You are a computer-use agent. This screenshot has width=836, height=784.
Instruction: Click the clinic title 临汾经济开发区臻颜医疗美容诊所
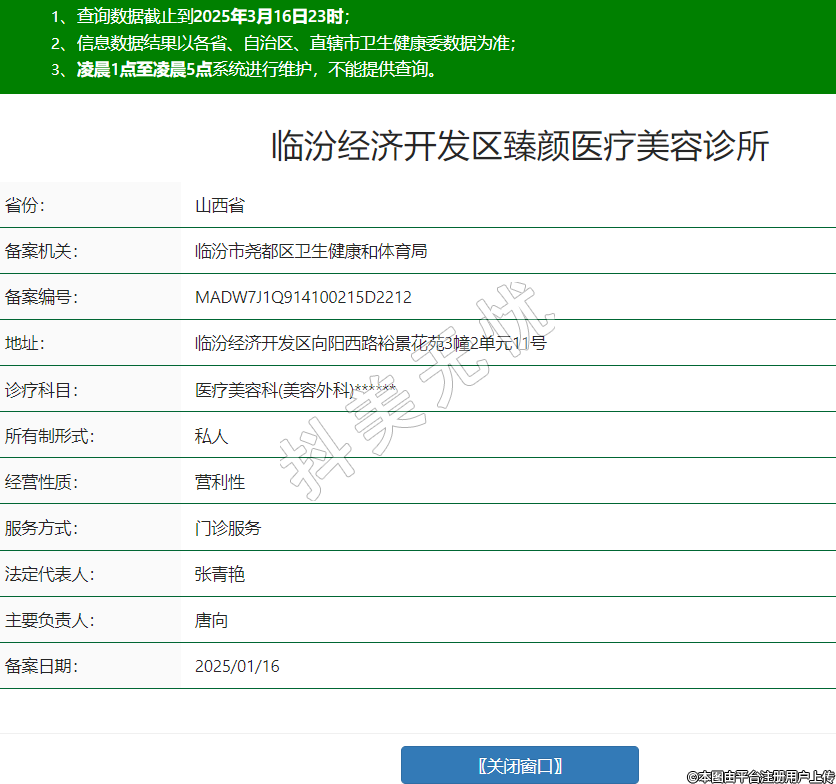point(520,147)
